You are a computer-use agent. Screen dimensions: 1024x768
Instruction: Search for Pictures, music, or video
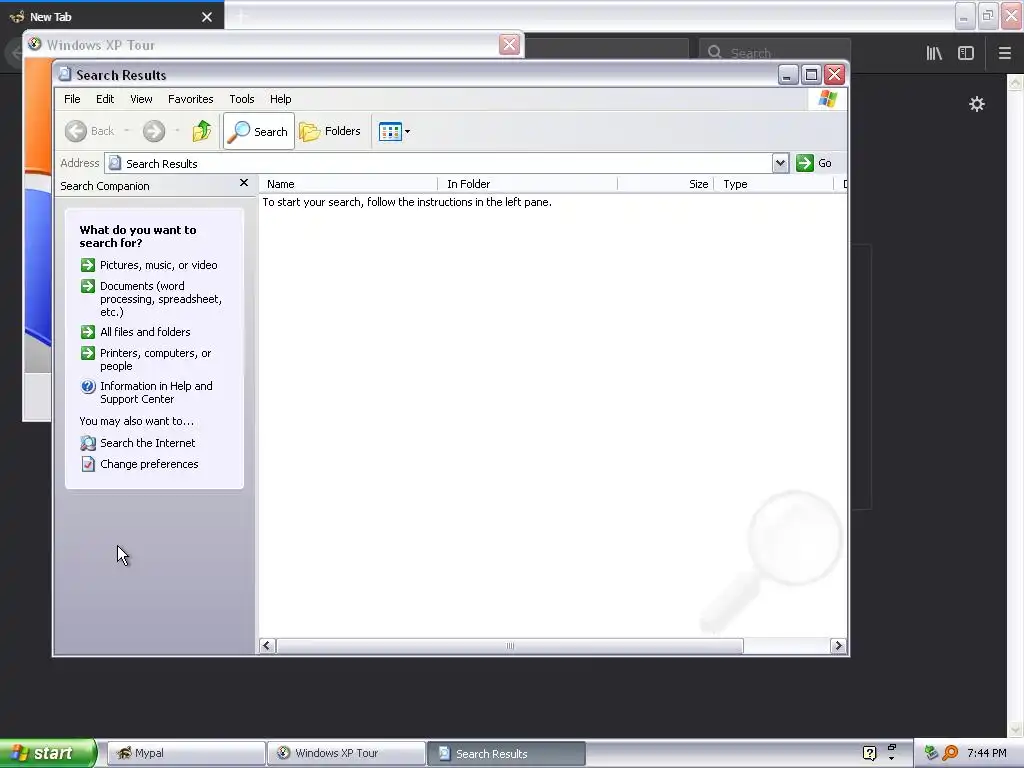[159, 265]
